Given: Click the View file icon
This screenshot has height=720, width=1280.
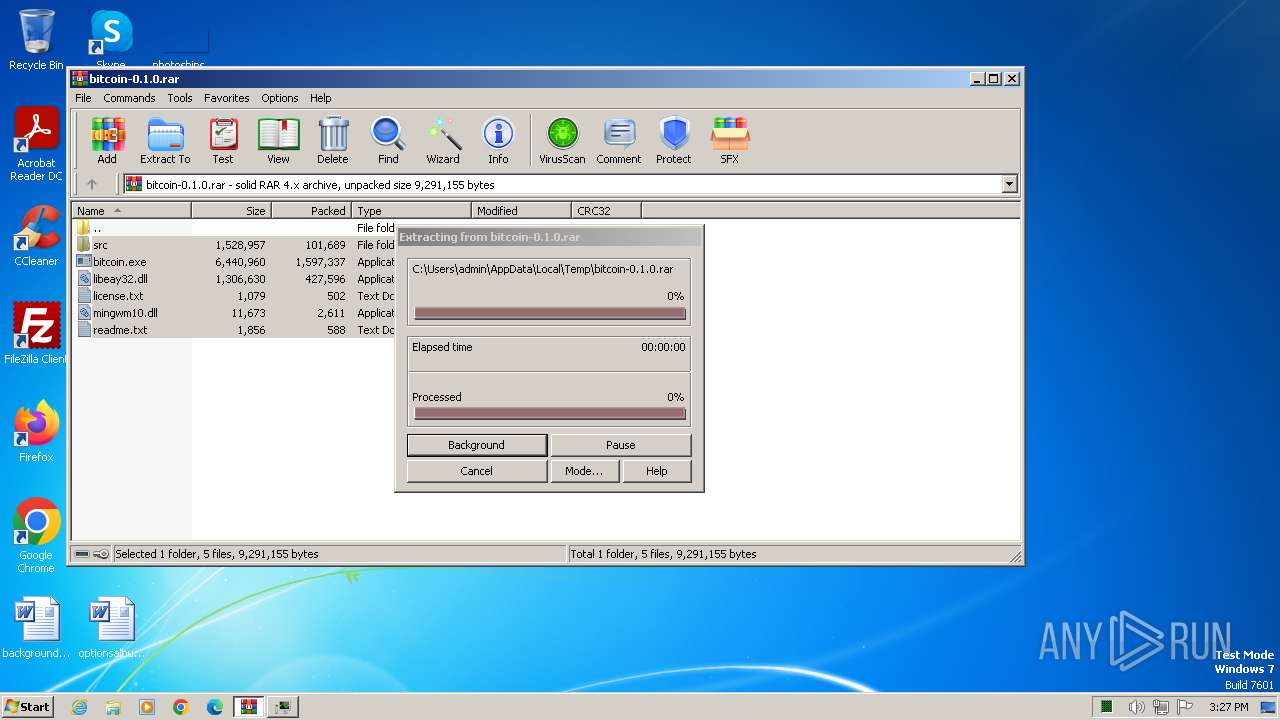Looking at the screenshot, I should [x=278, y=140].
